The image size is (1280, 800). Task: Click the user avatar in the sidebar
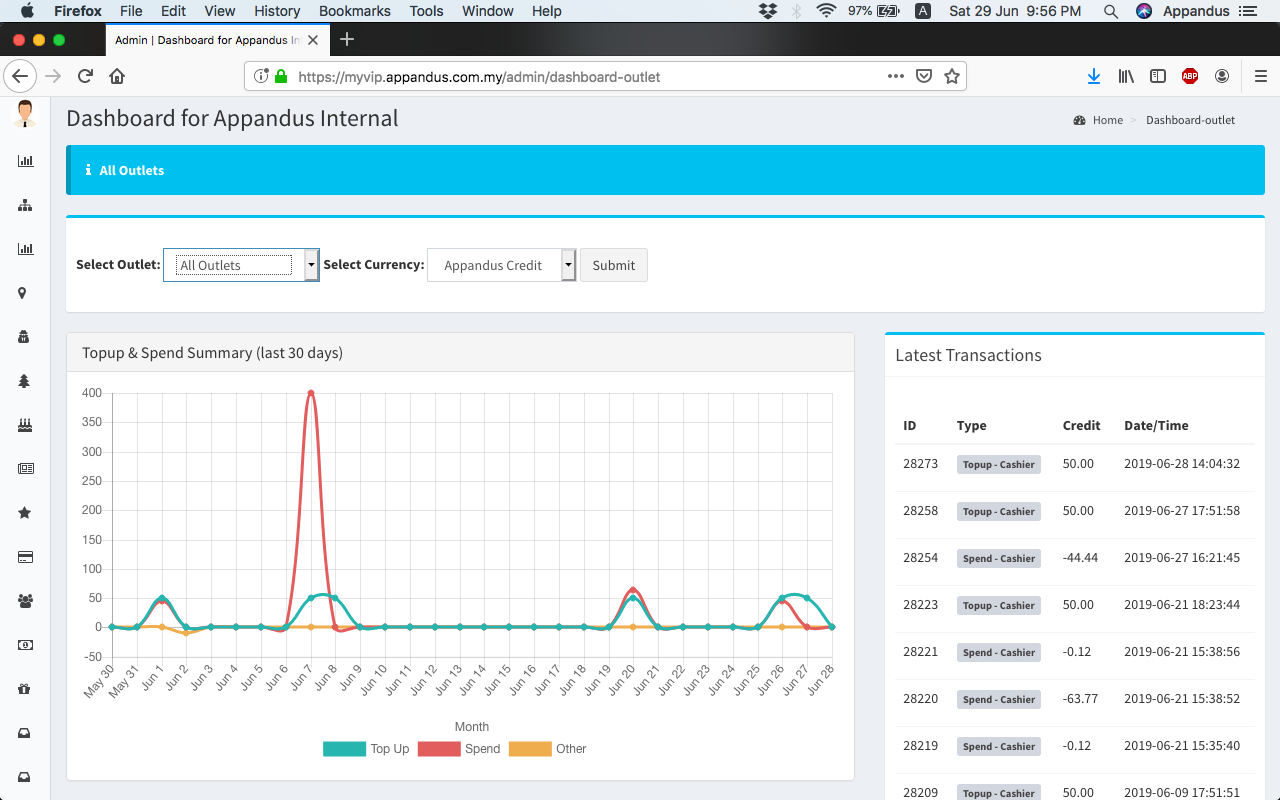pos(25,113)
